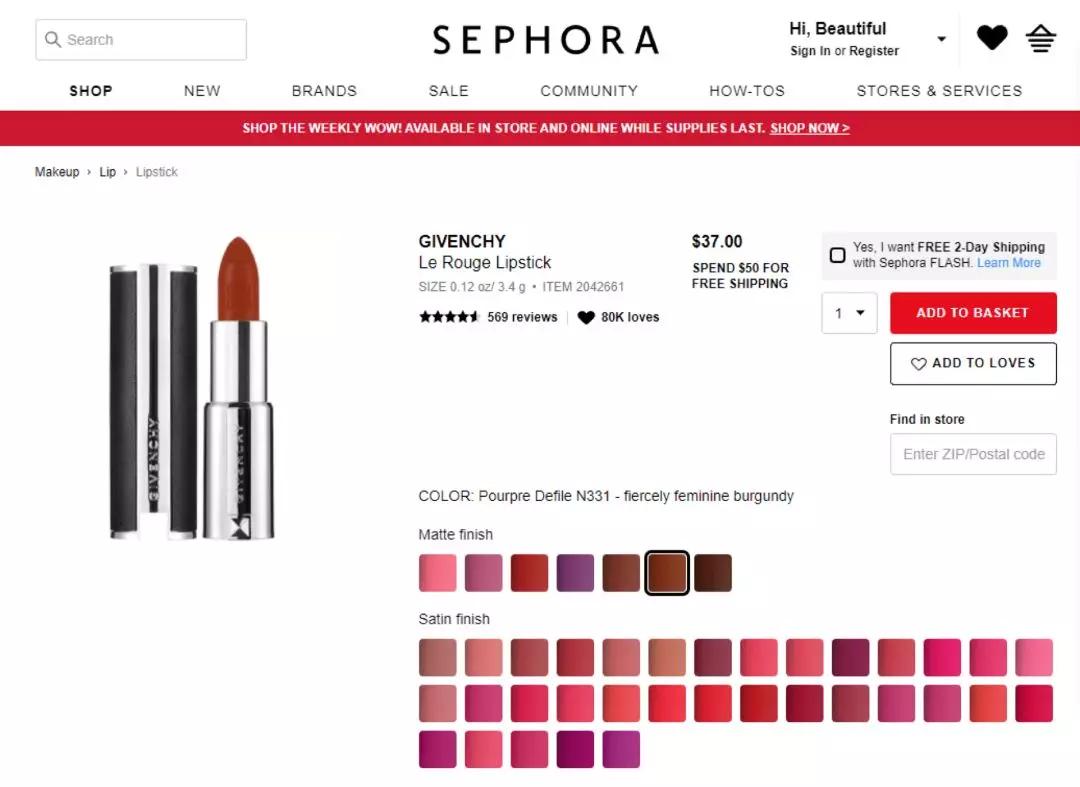Choose the purple matte finish swatch
The width and height of the screenshot is (1080, 787).
(575, 573)
